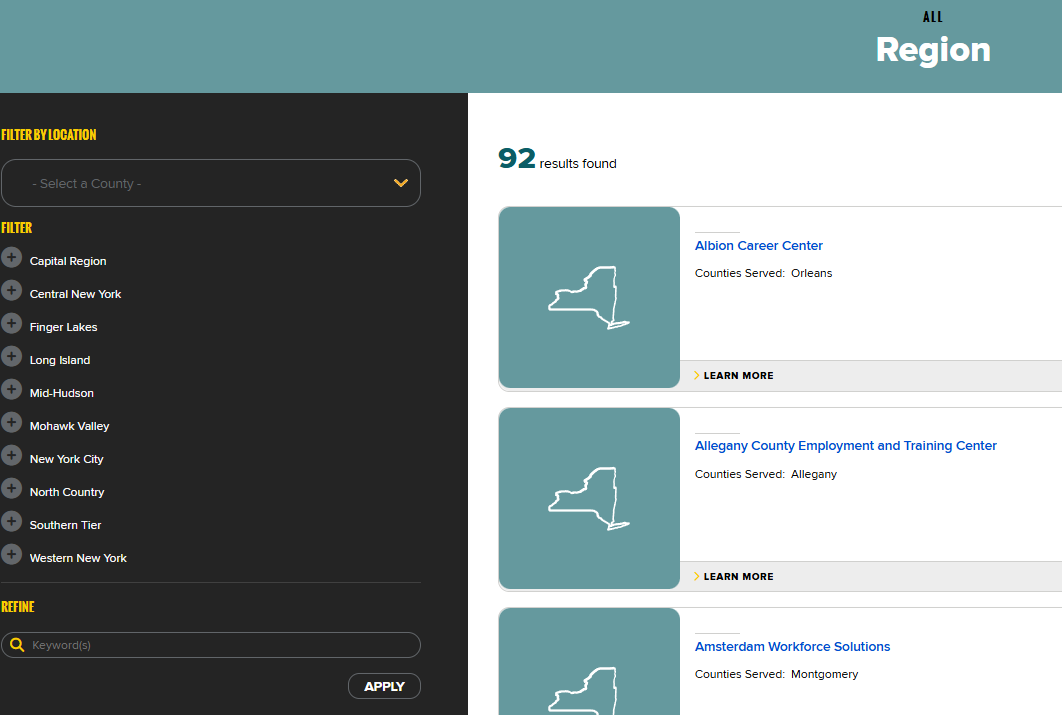Click the plus icon next to Long Island
Screen dimensions: 1062x715
[x=11, y=357]
